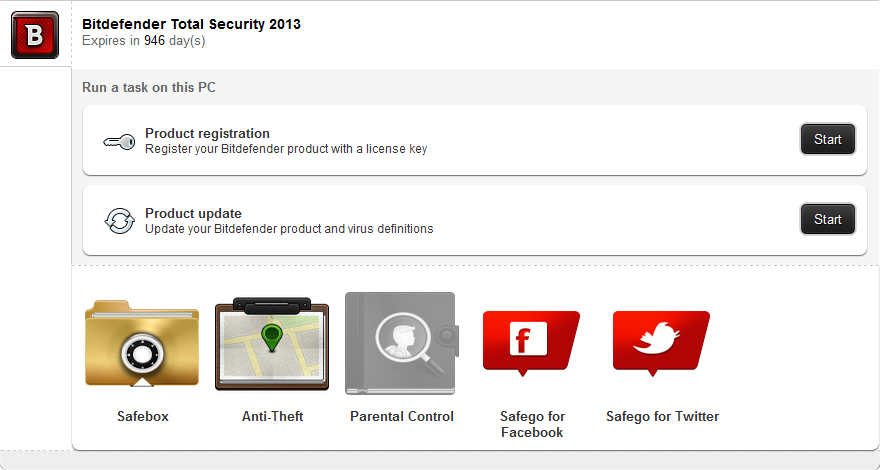
Task: Select the Product registration heading
Action: click(x=207, y=133)
